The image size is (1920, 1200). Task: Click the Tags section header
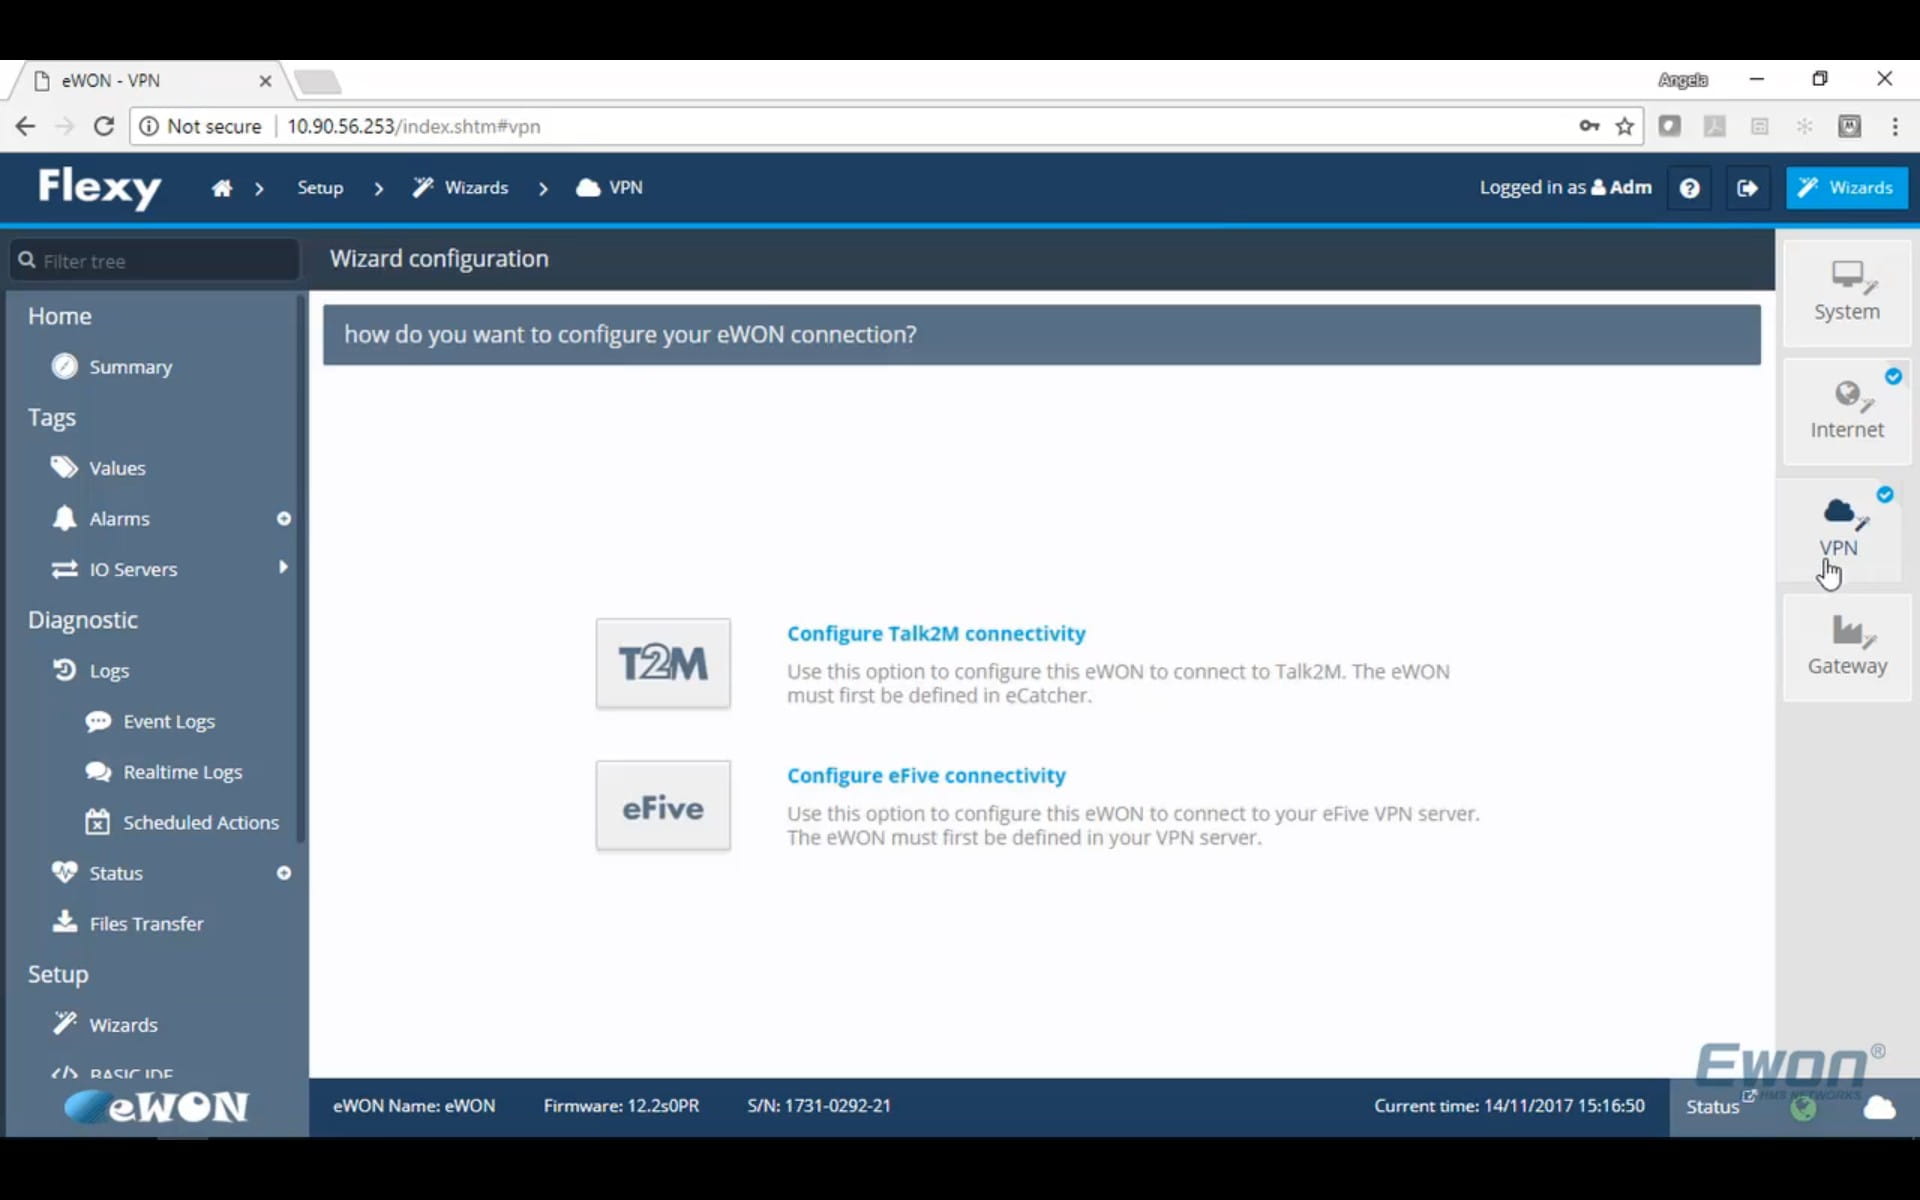point(52,418)
